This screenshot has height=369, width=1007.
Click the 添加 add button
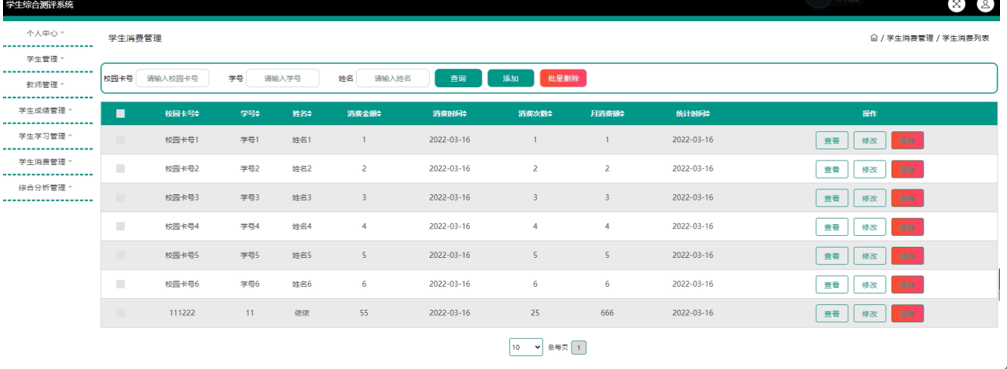tap(511, 78)
